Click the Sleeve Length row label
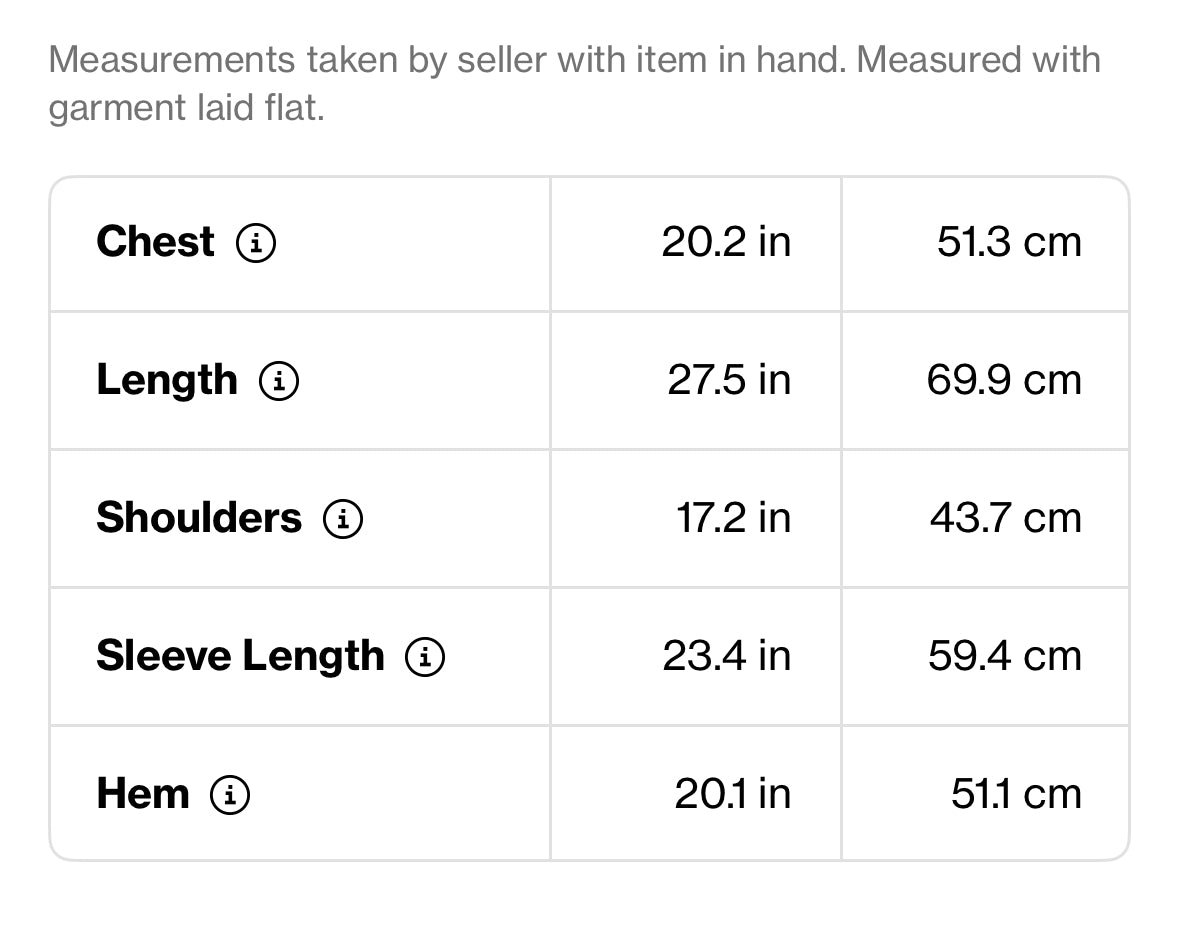 241,656
